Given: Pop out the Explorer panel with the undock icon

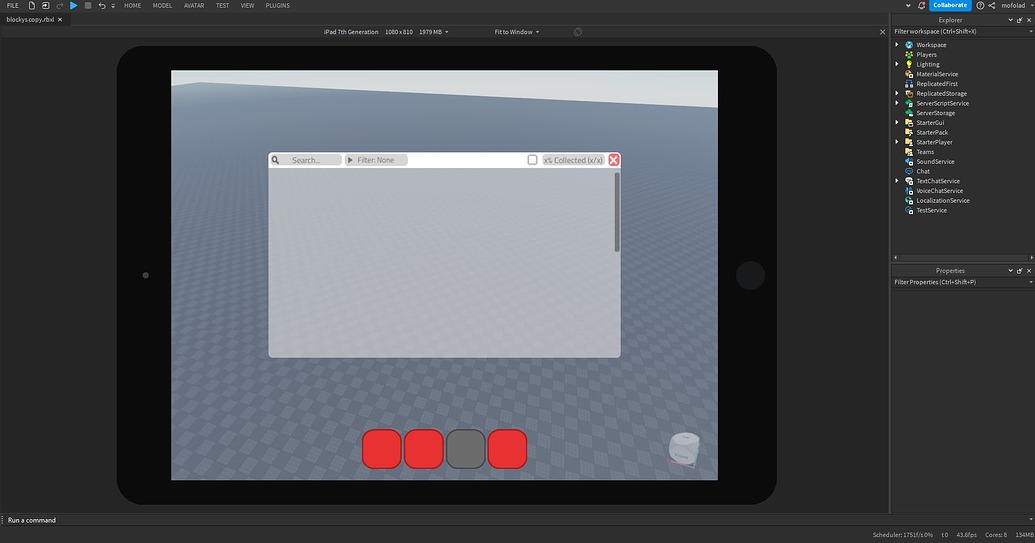Looking at the screenshot, I should [1019, 20].
